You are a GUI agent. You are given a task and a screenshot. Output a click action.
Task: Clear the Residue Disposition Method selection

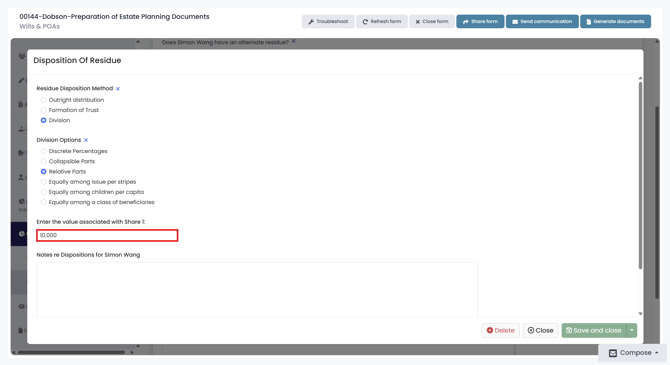[x=118, y=88]
